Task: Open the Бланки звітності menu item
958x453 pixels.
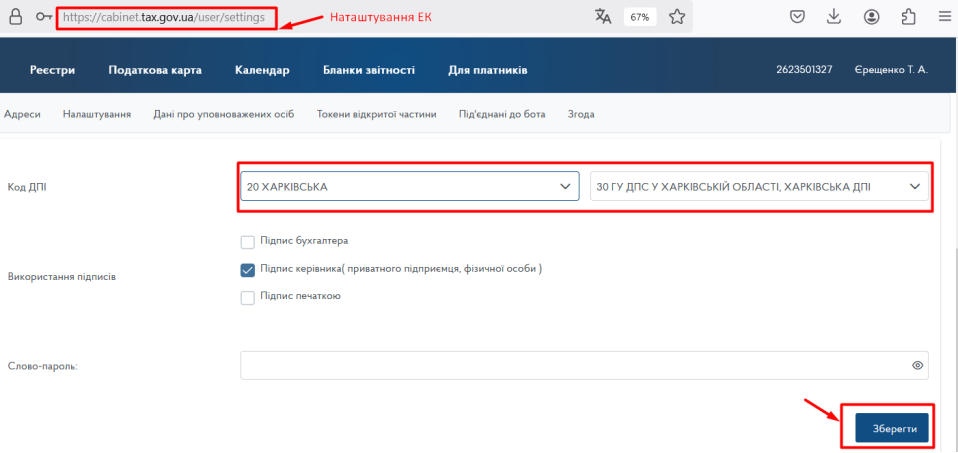Action: click(x=369, y=70)
